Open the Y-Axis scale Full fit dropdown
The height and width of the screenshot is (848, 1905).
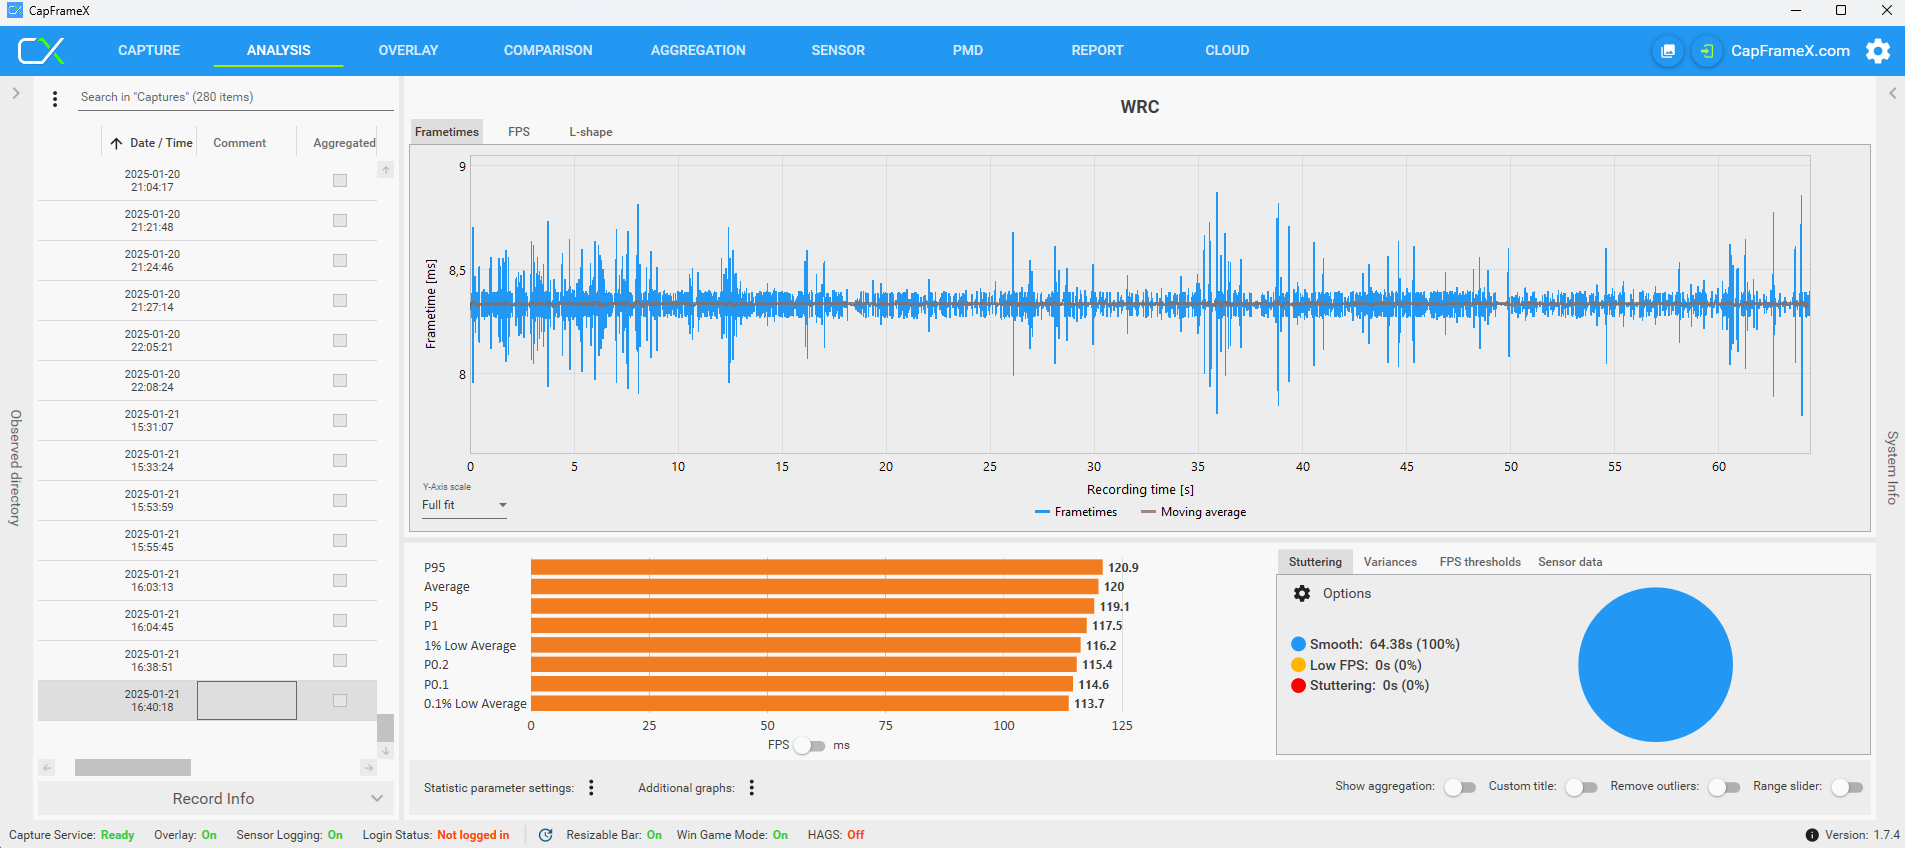pos(465,505)
